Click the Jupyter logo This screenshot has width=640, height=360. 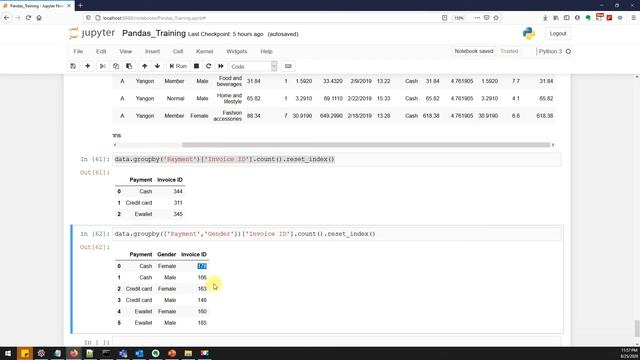click(x=92, y=33)
